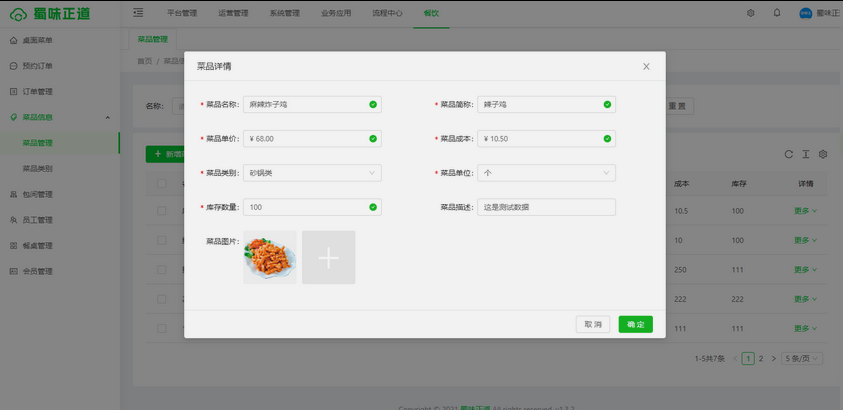The width and height of the screenshot is (843, 410).
Task: Click 会员管理 icon in sidebar
Action: [x=14, y=271]
